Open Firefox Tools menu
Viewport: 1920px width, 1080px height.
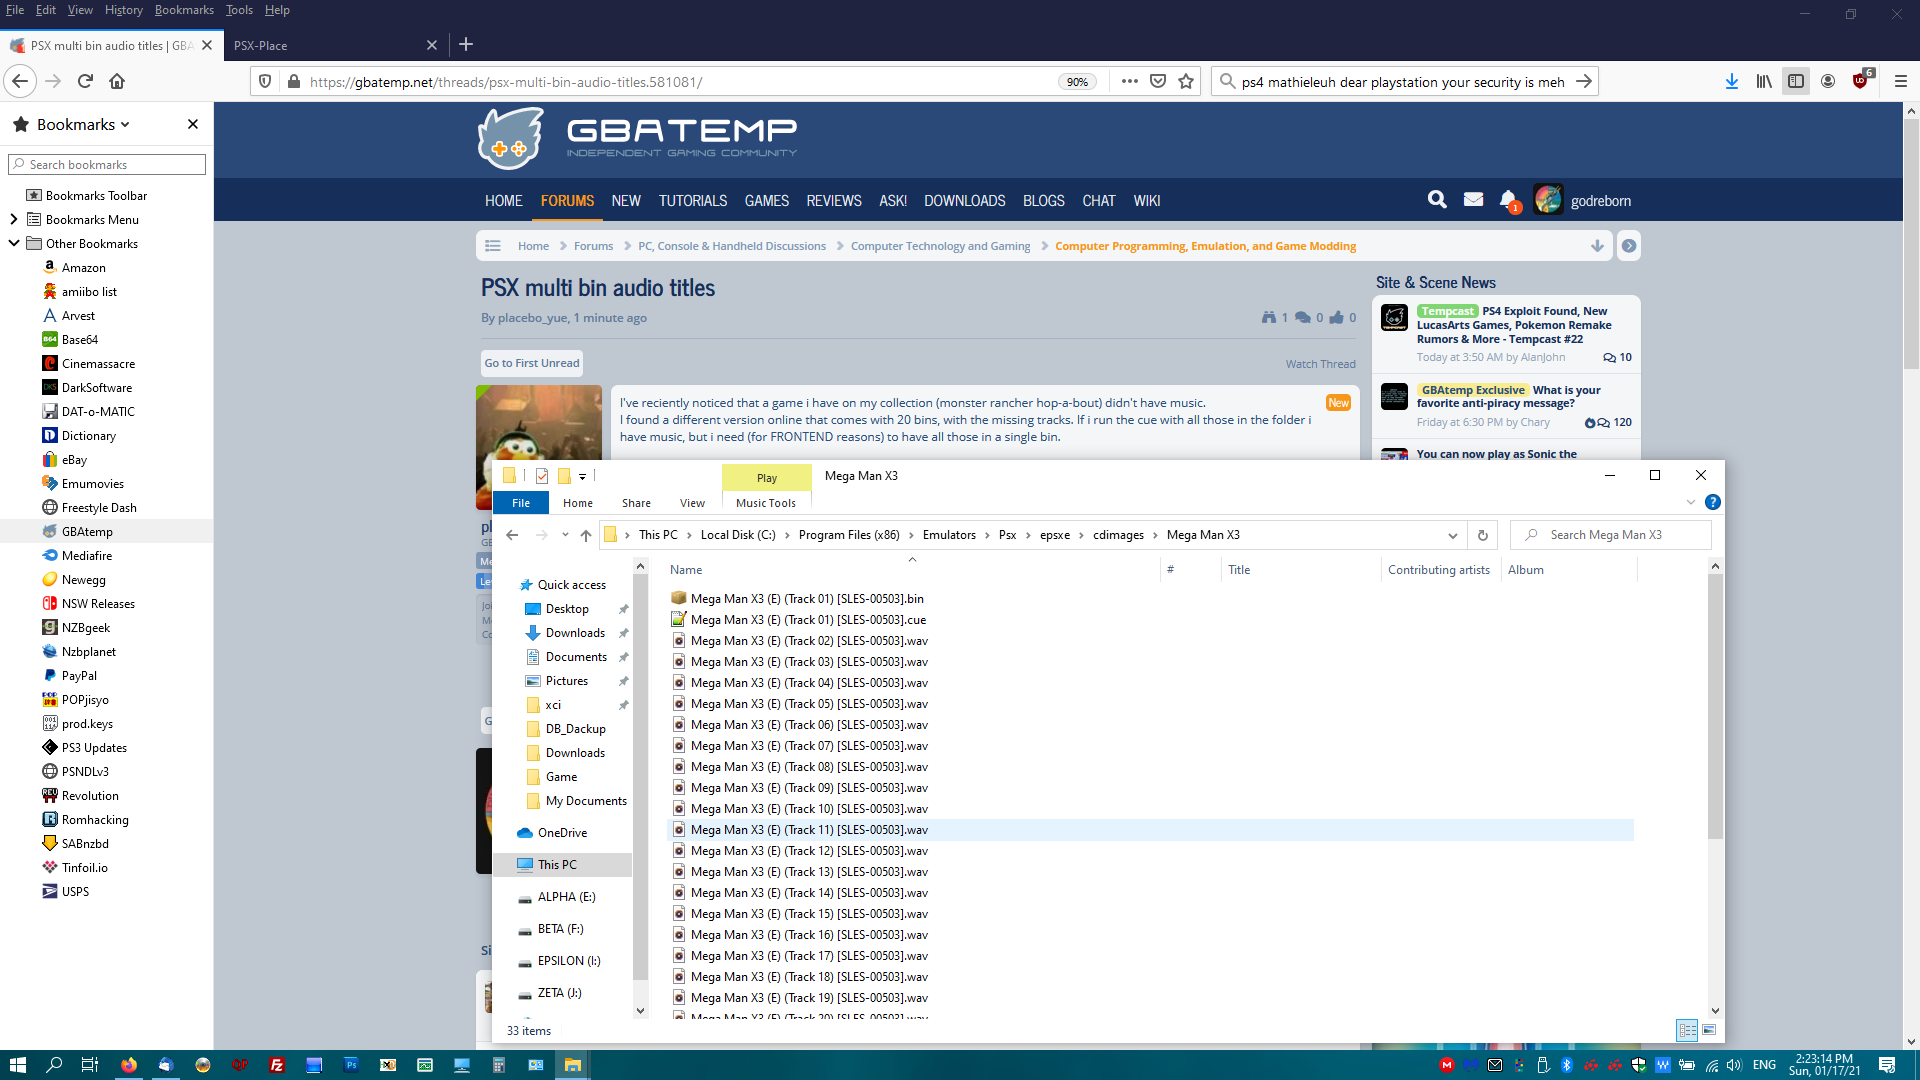pos(239,10)
